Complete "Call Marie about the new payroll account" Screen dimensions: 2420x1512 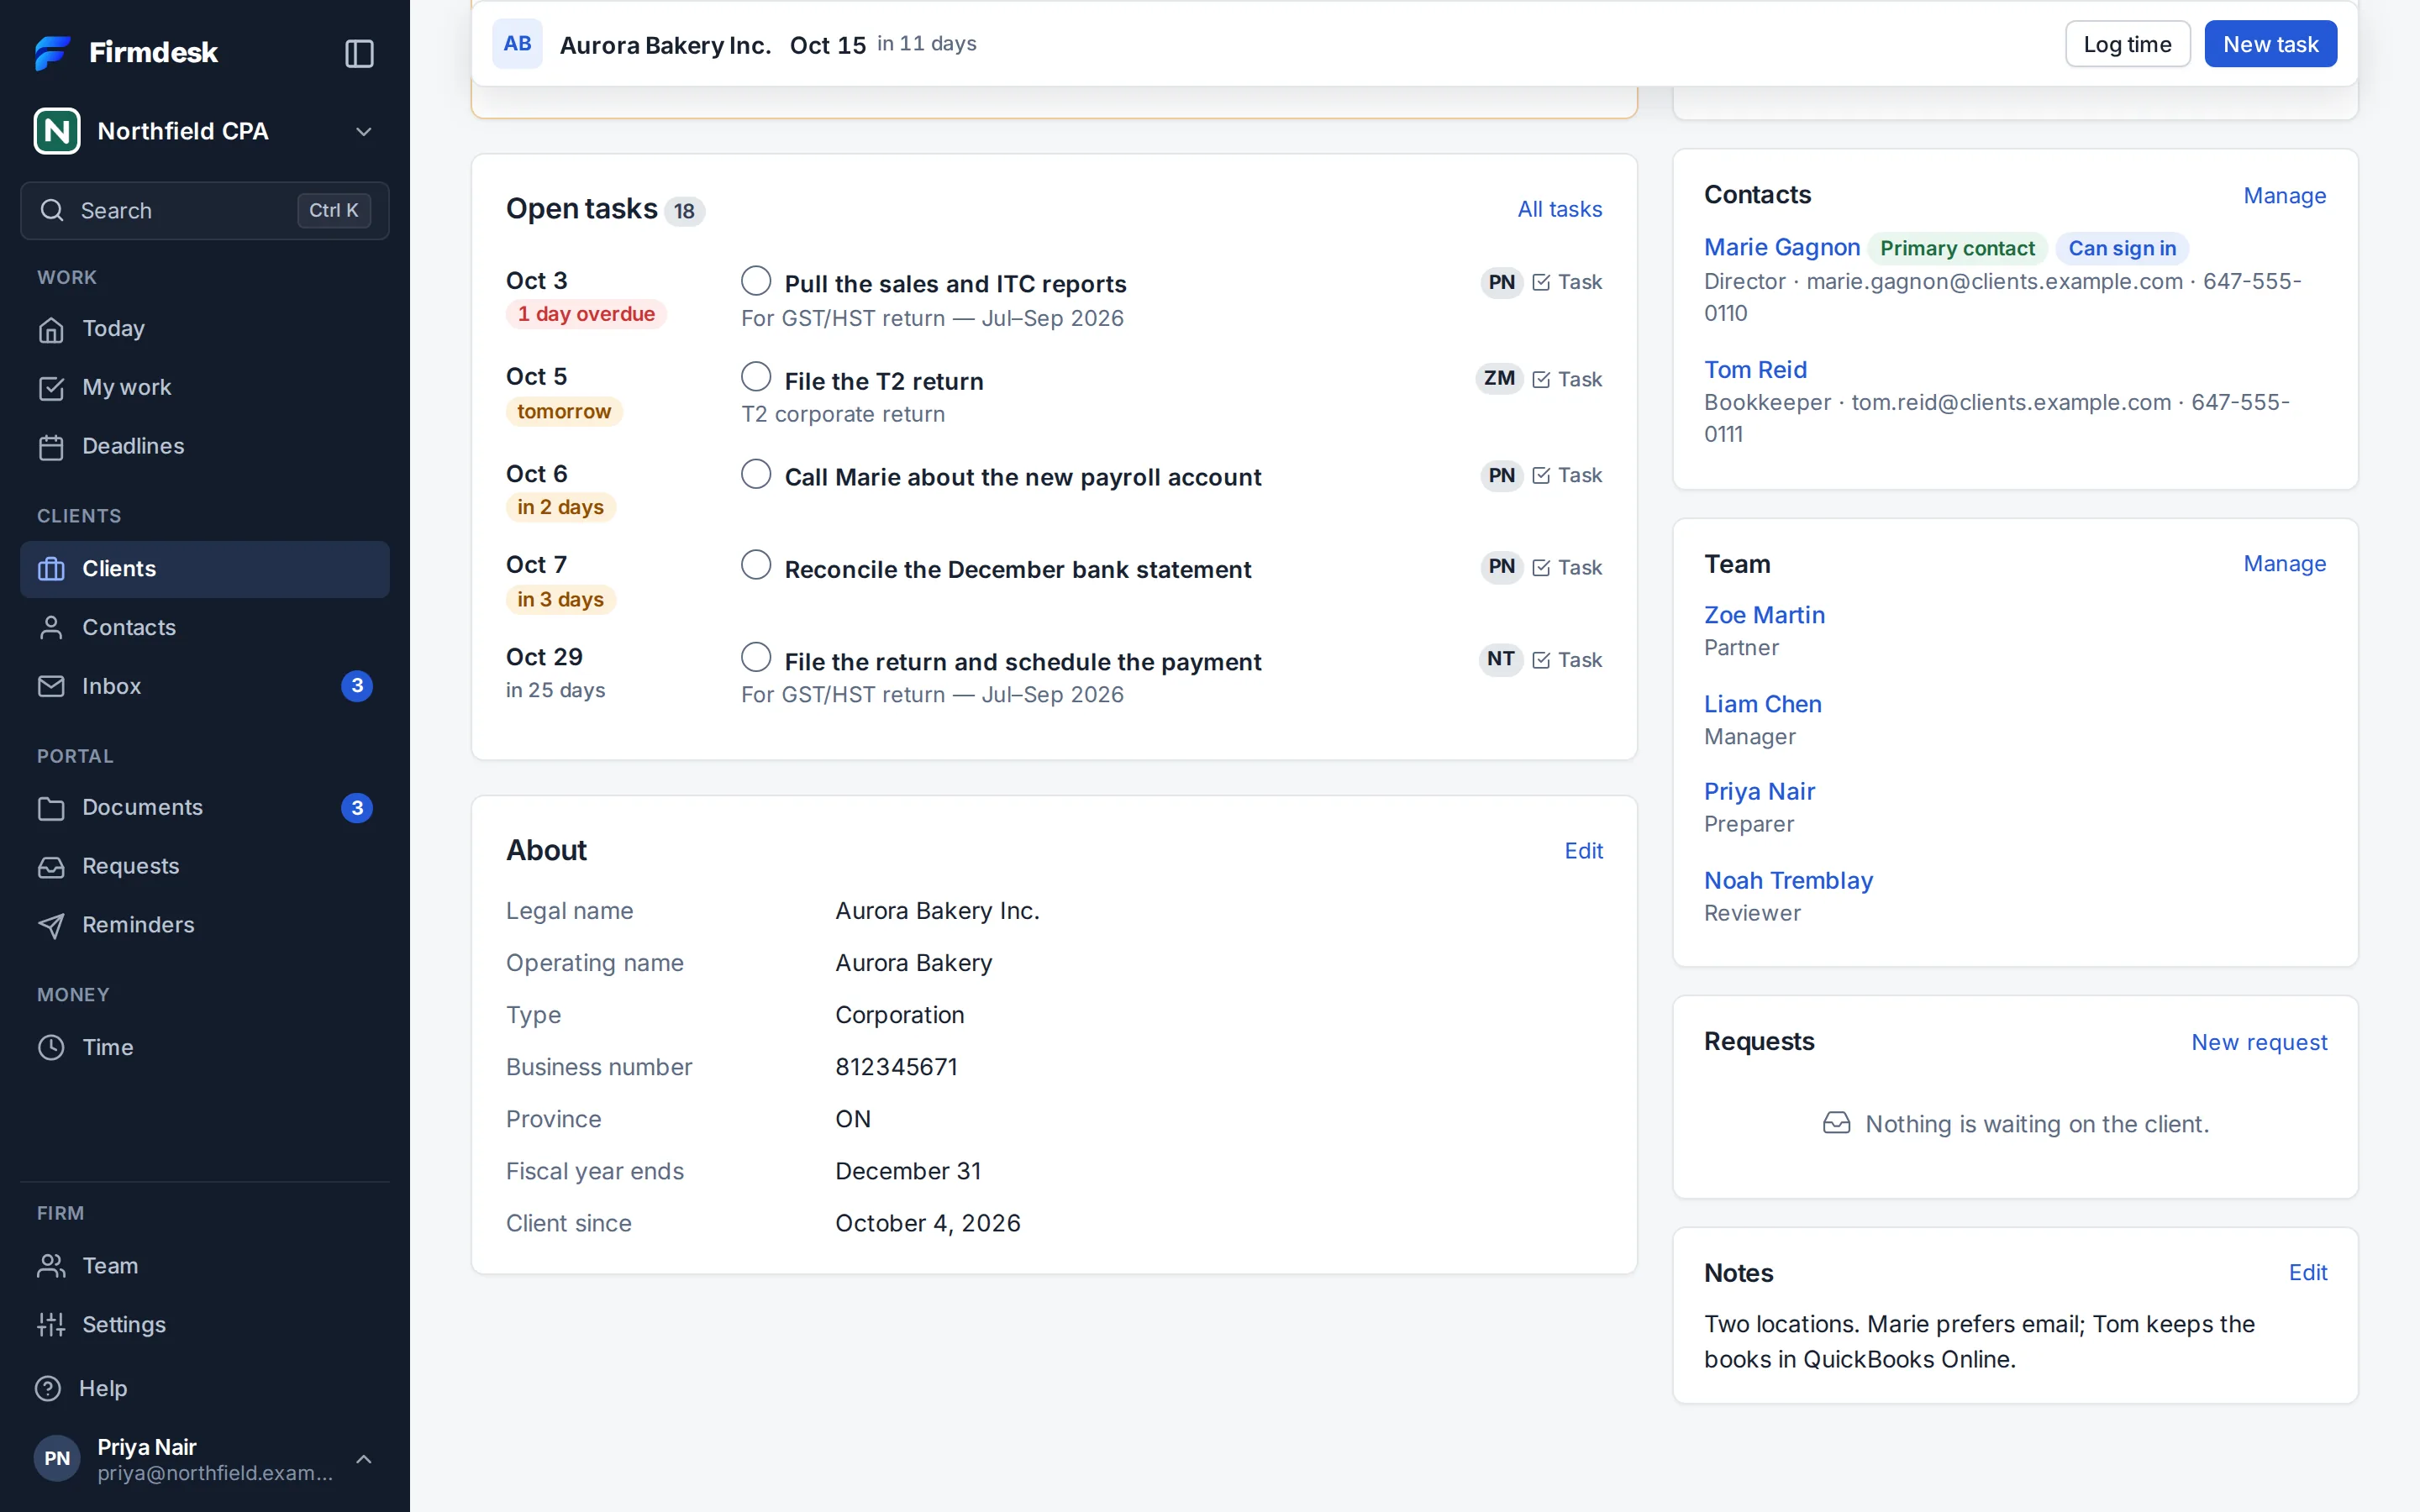click(x=756, y=474)
